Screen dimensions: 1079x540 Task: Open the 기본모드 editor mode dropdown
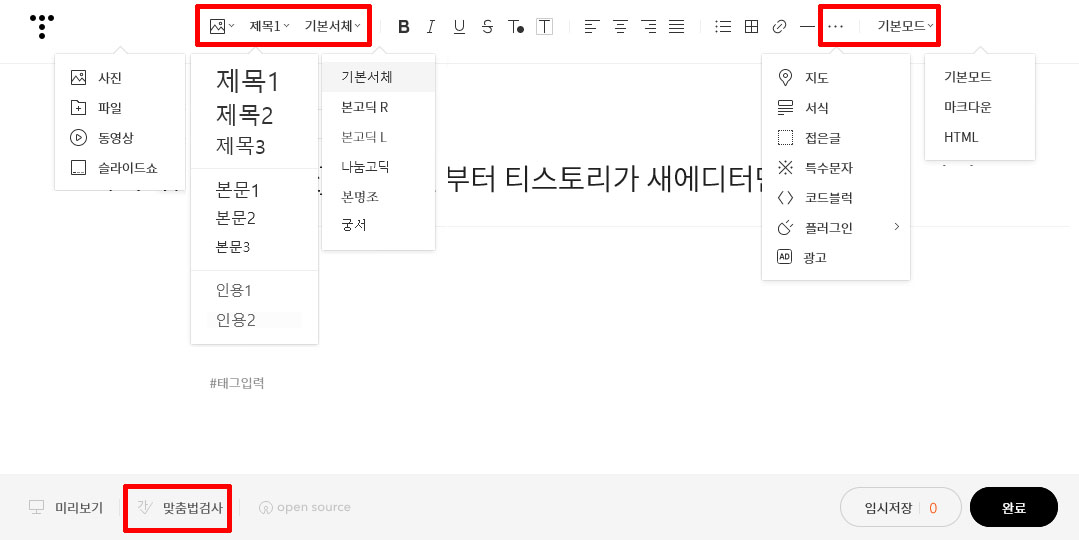[x=905, y=26]
